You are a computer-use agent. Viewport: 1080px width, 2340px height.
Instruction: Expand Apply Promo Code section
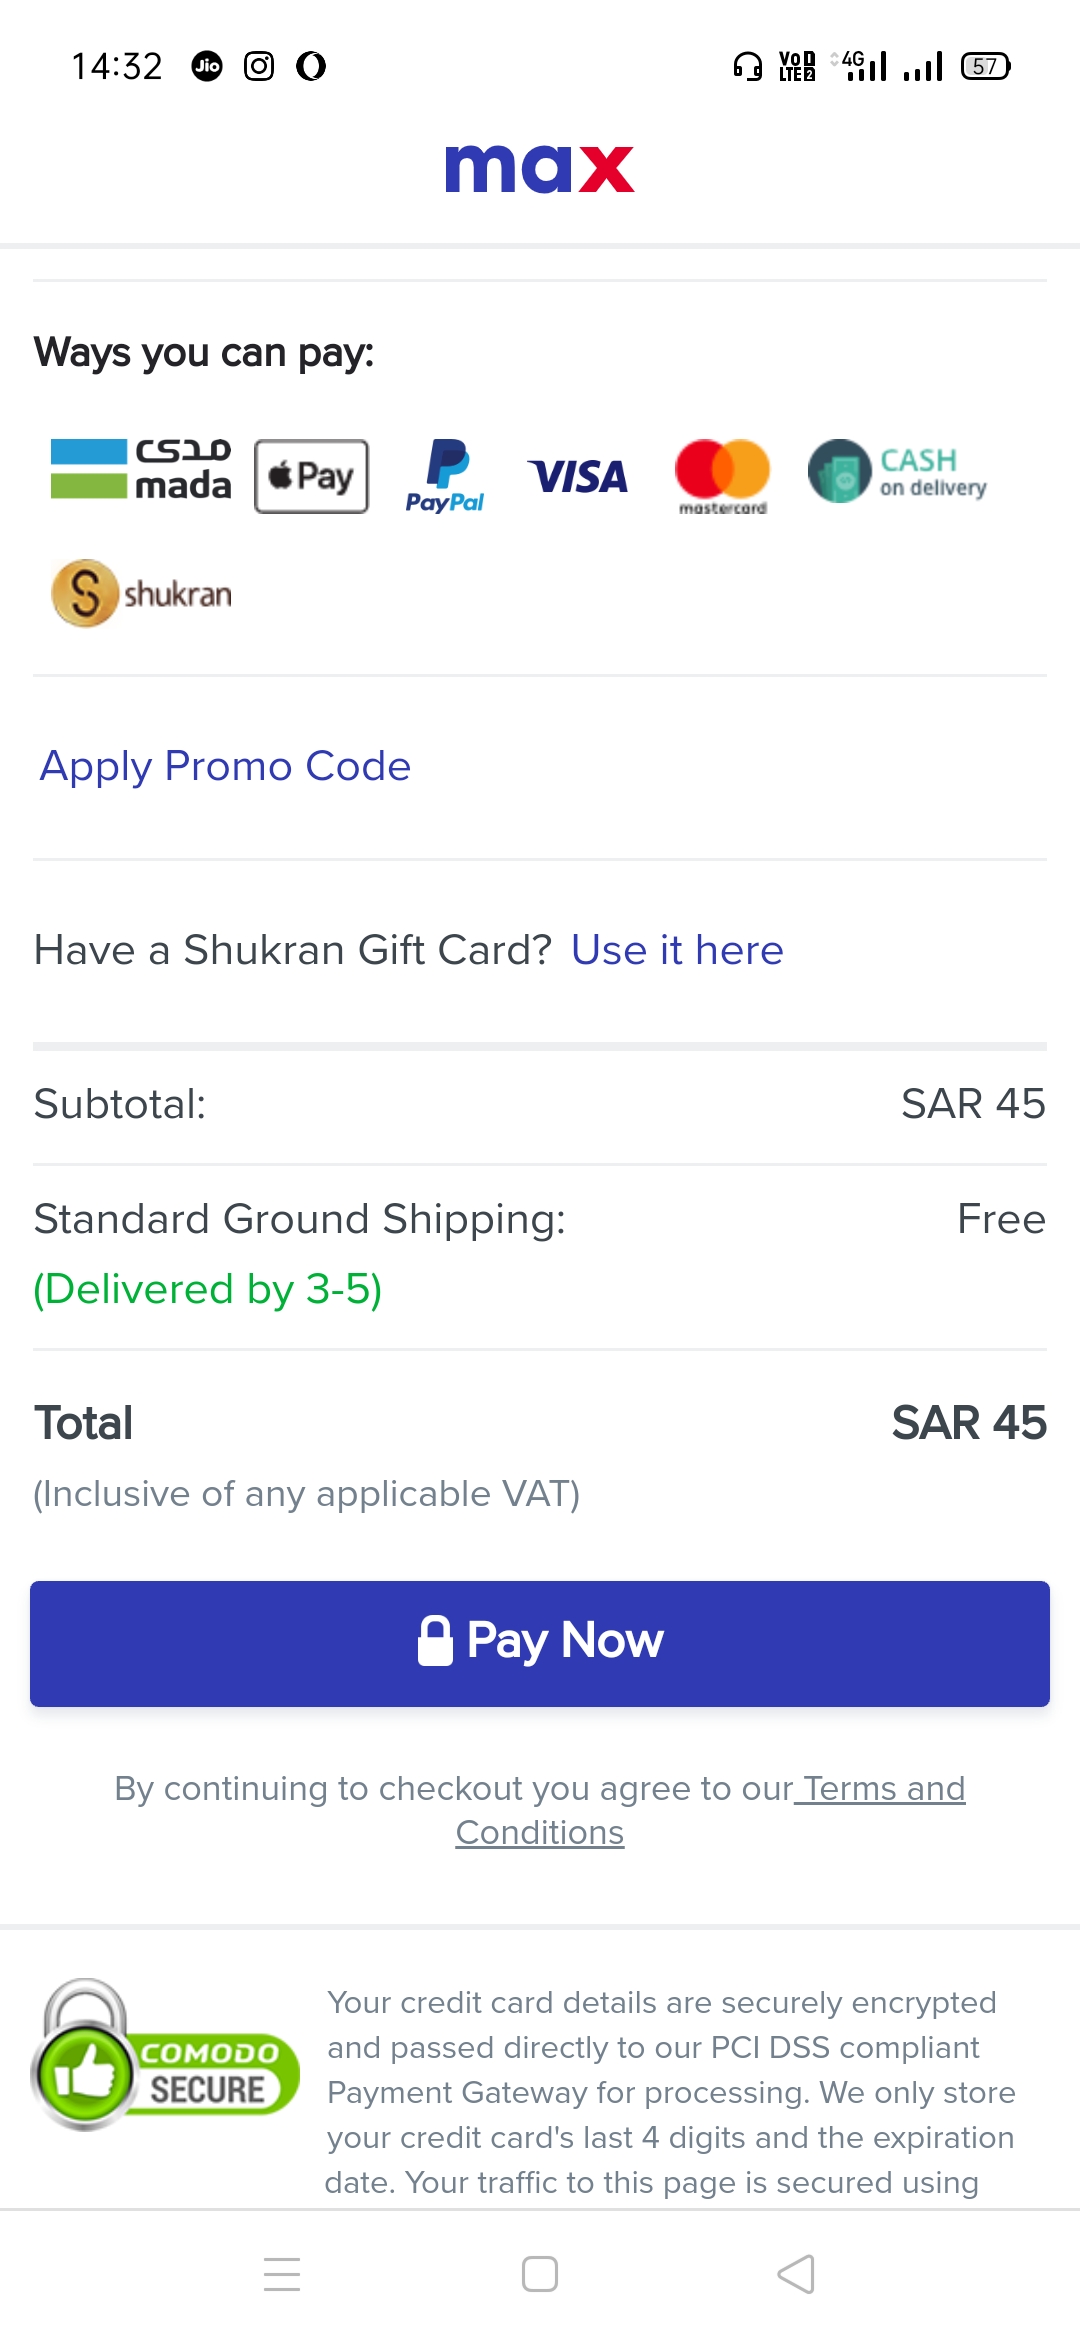click(225, 766)
